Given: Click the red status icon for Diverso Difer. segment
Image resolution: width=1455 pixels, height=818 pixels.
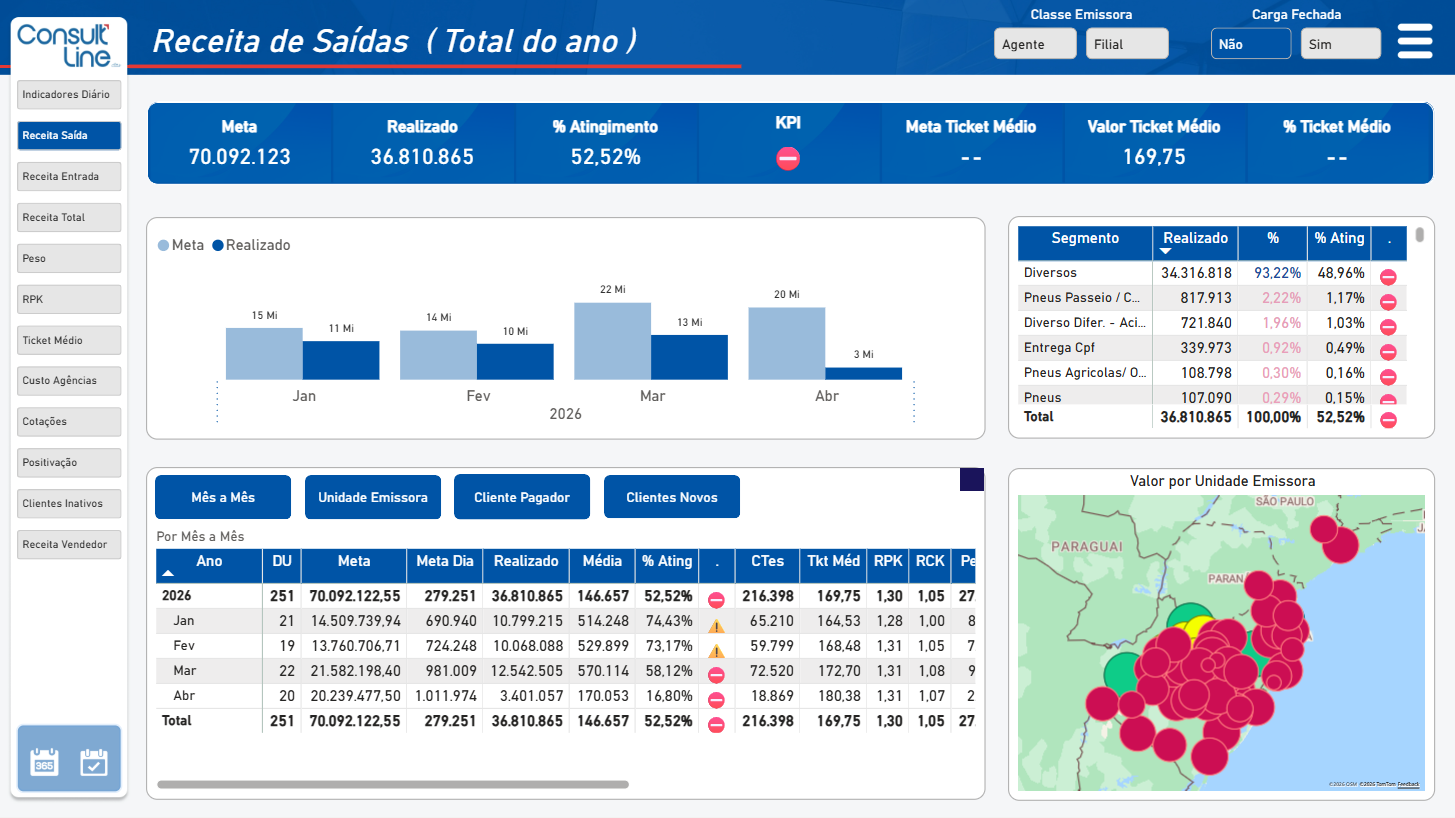Looking at the screenshot, I should 1388,327.
